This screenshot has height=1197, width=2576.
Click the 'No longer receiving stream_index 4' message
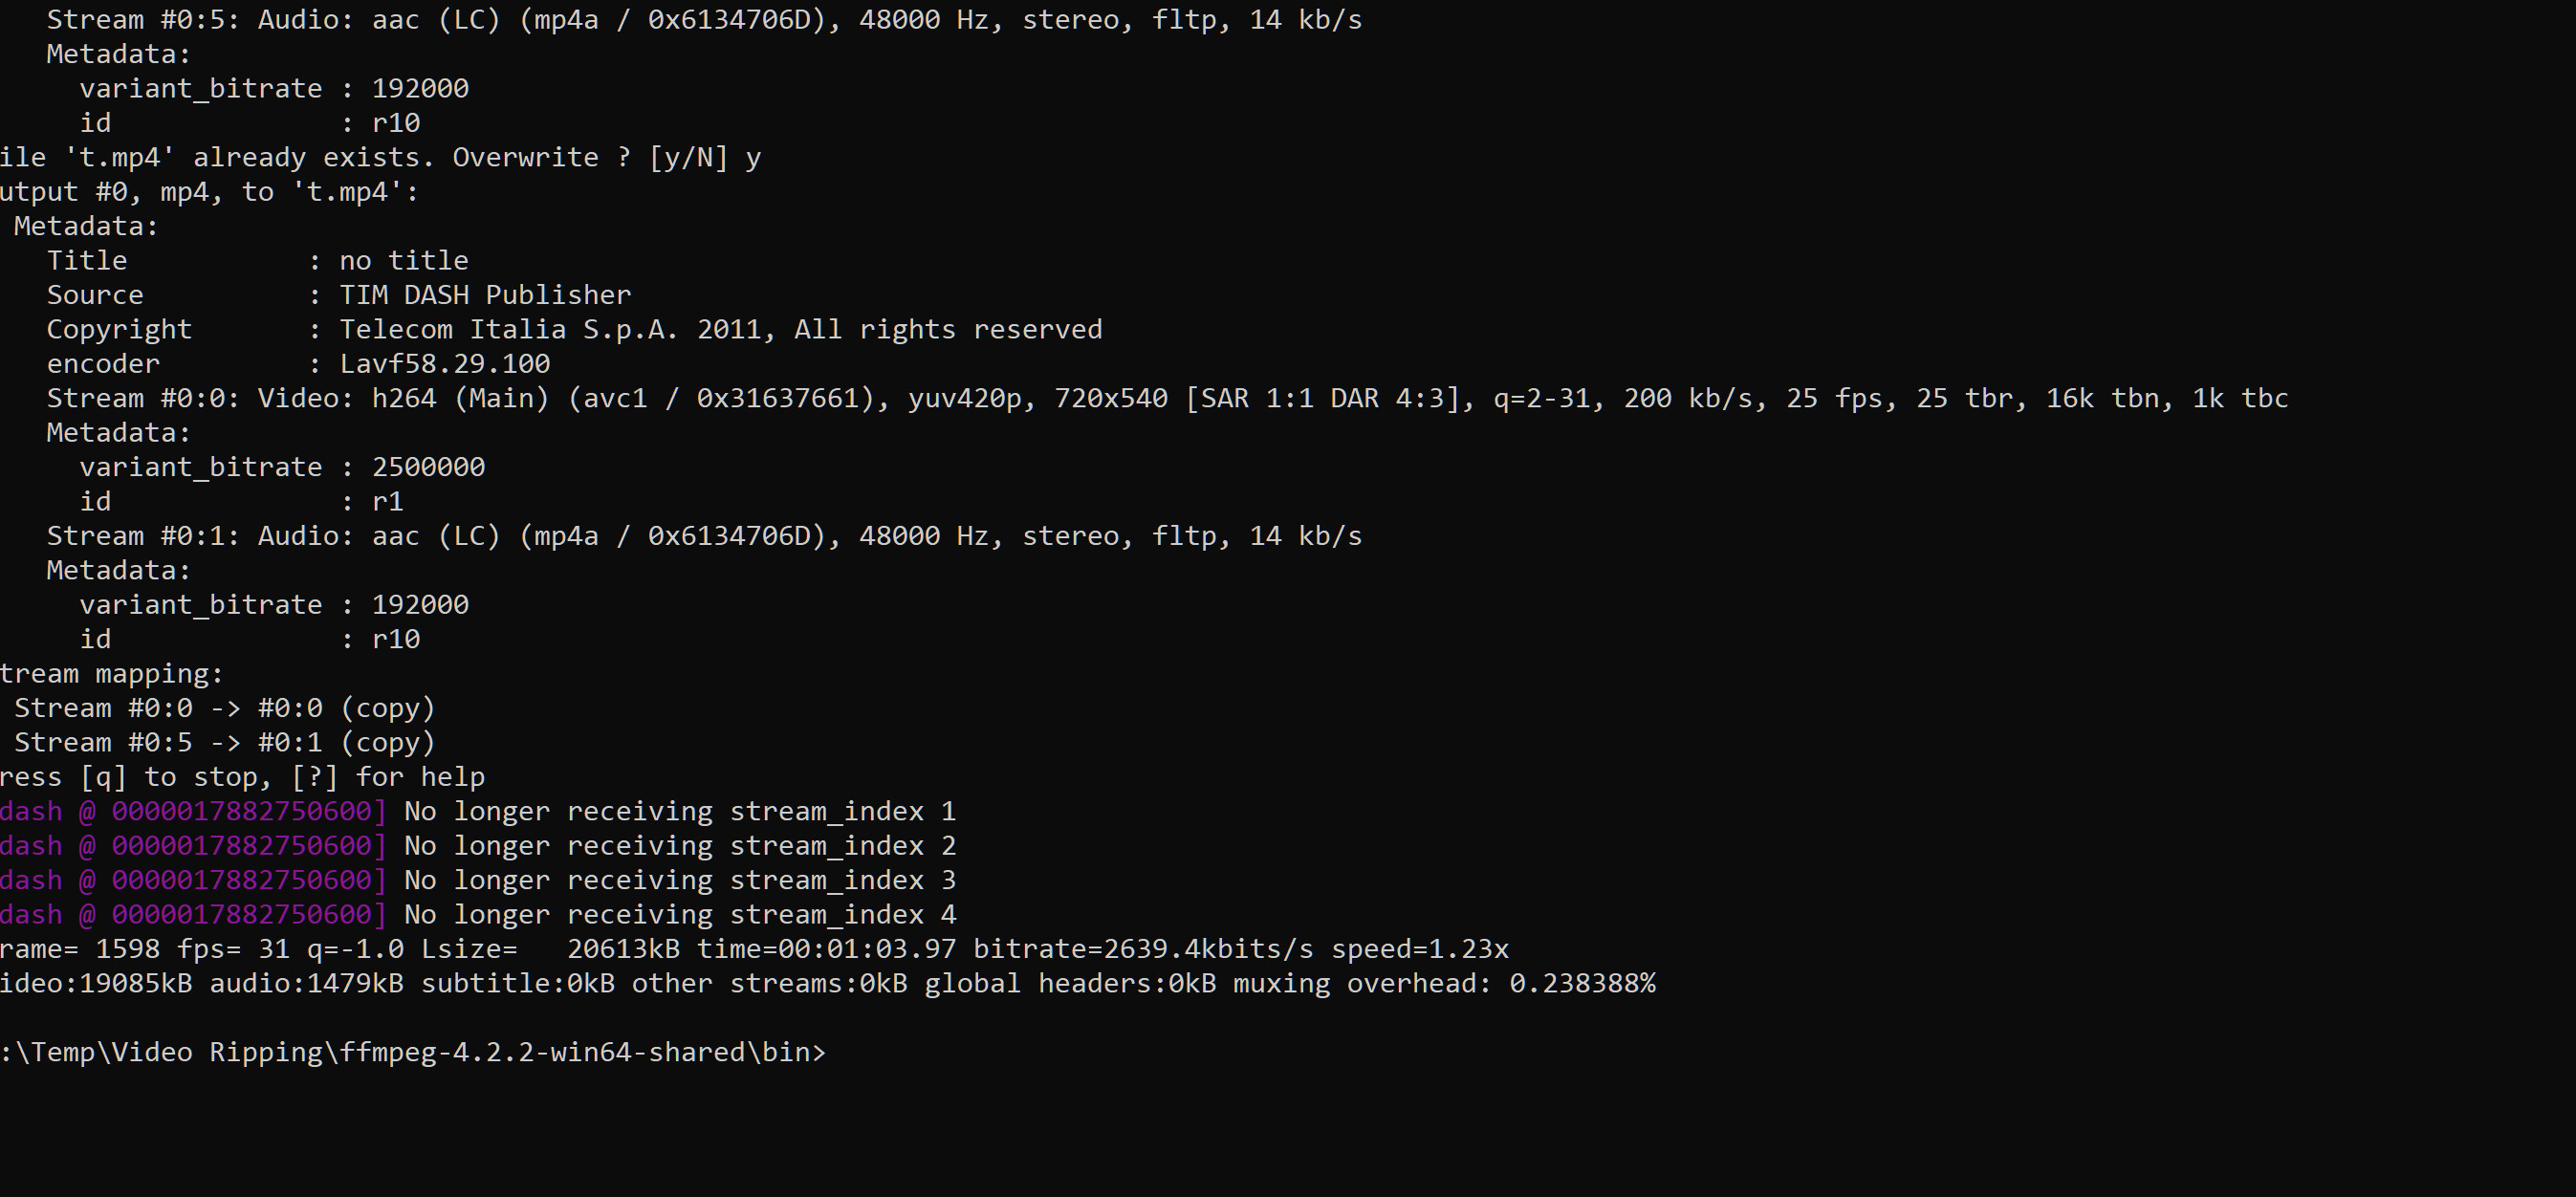679,915
